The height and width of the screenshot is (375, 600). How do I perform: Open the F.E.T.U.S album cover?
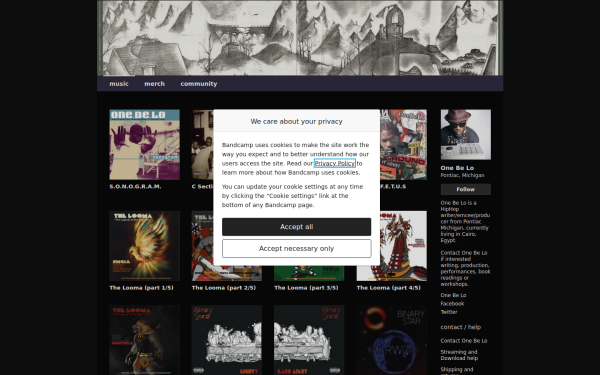tap(403, 145)
